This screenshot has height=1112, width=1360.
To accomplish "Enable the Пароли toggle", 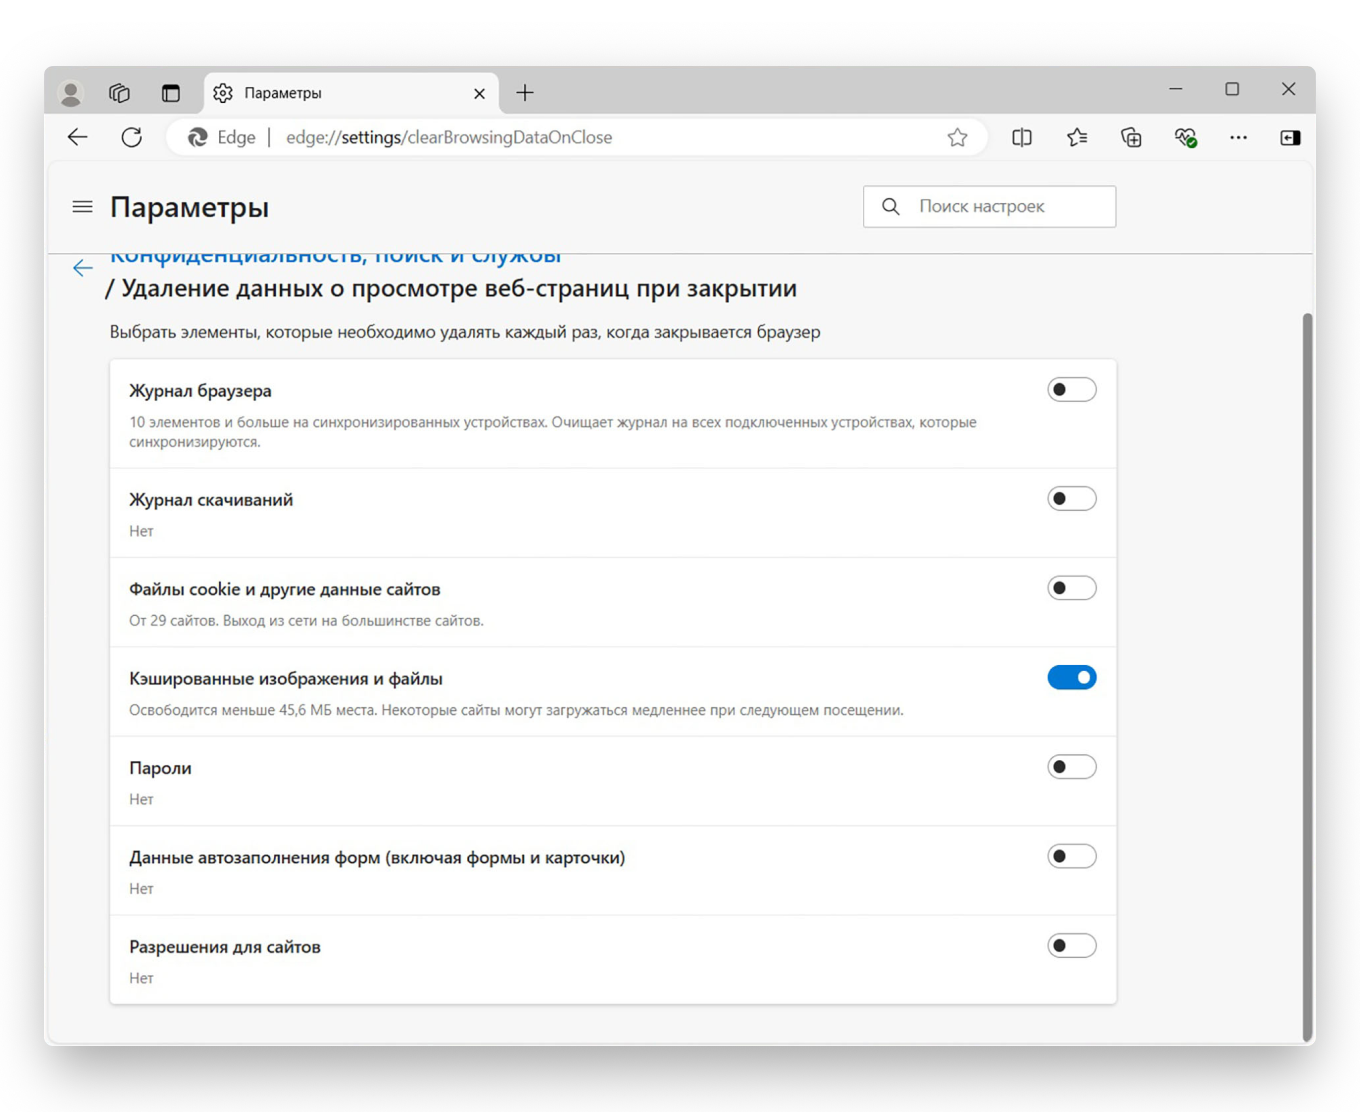I will (1071, 766).
